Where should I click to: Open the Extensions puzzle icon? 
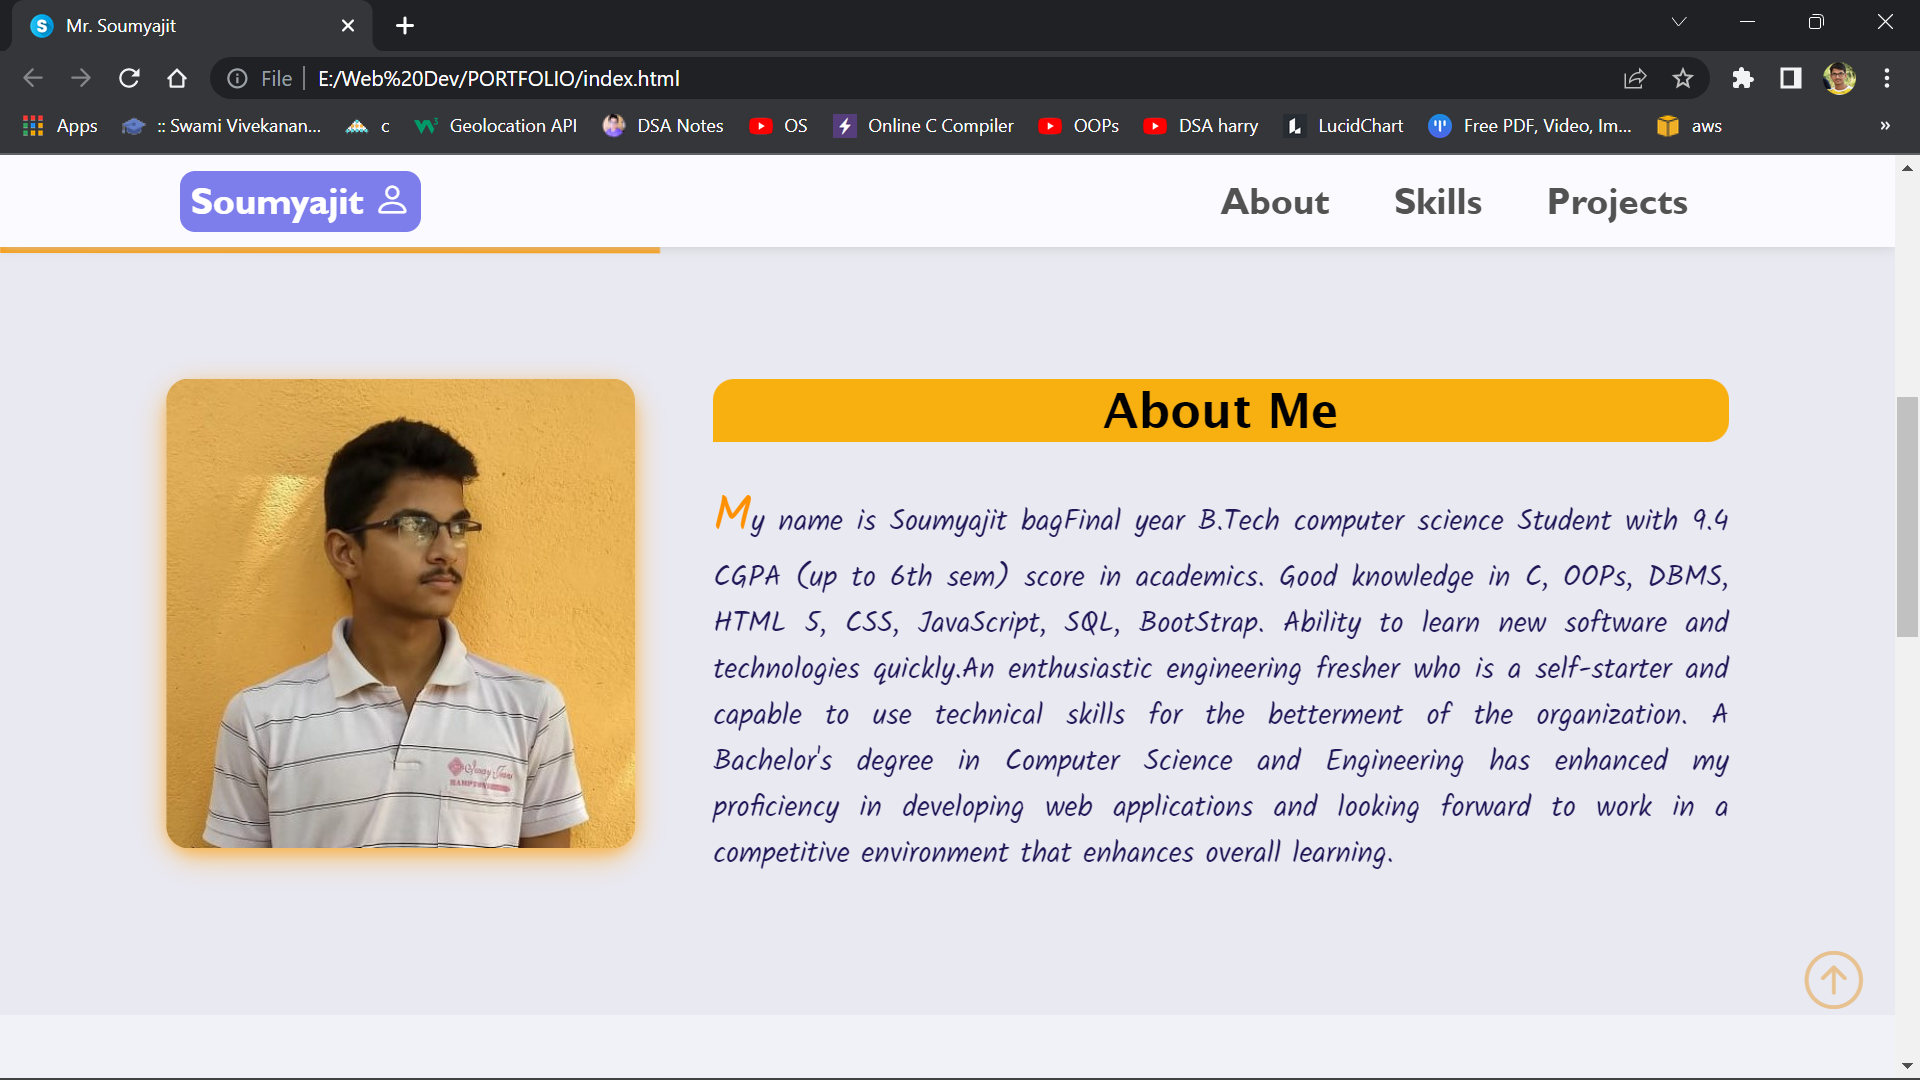pos(1743,78)
